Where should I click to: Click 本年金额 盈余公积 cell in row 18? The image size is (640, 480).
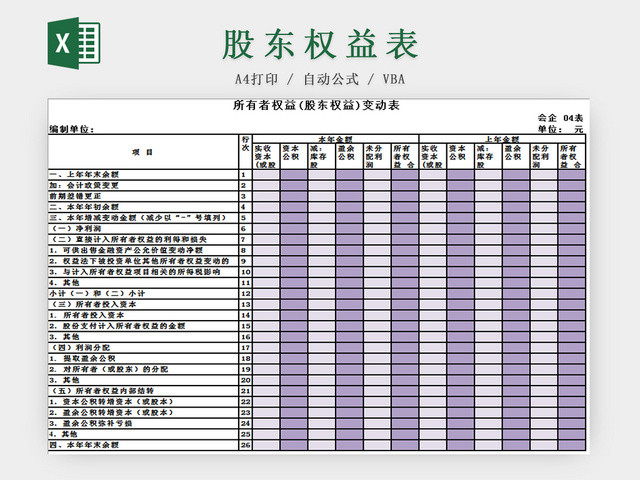point(349,358)
